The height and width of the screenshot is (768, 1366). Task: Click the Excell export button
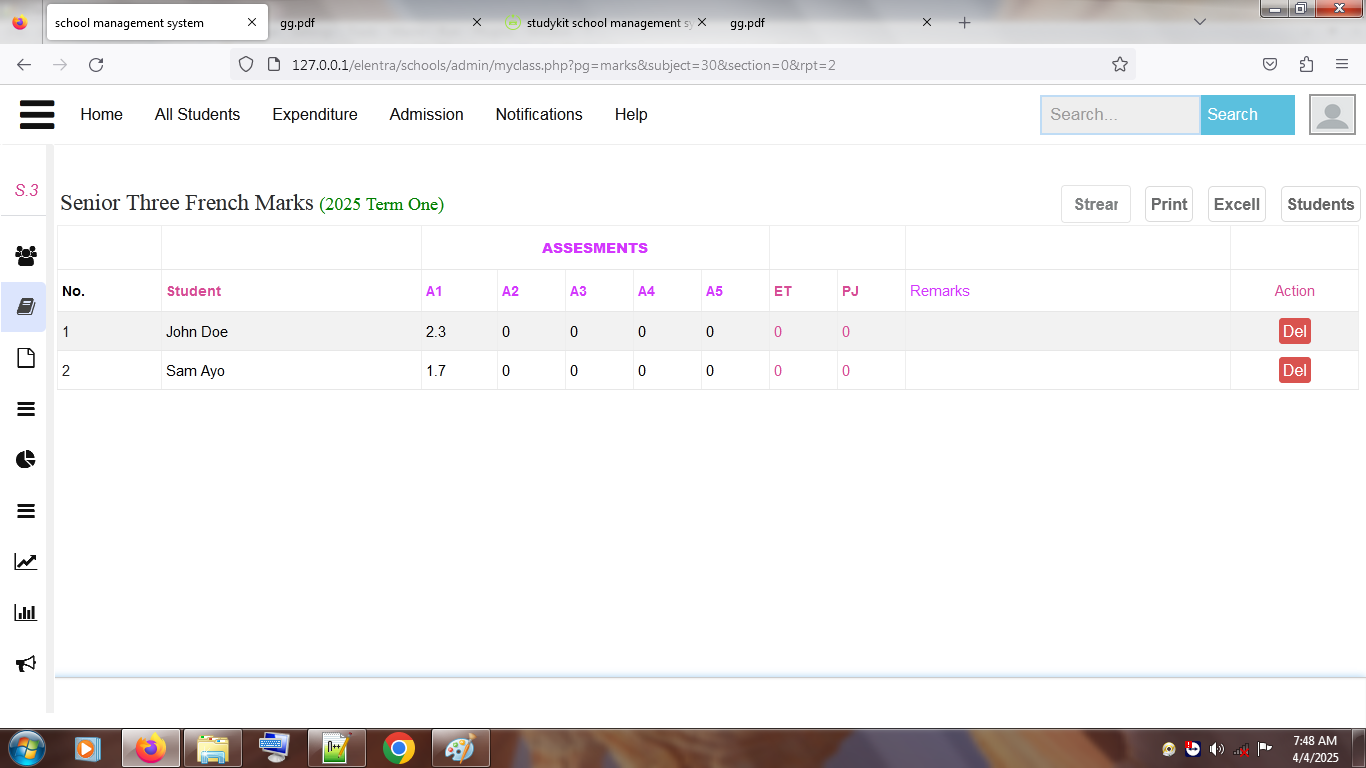pos(1236,203)
